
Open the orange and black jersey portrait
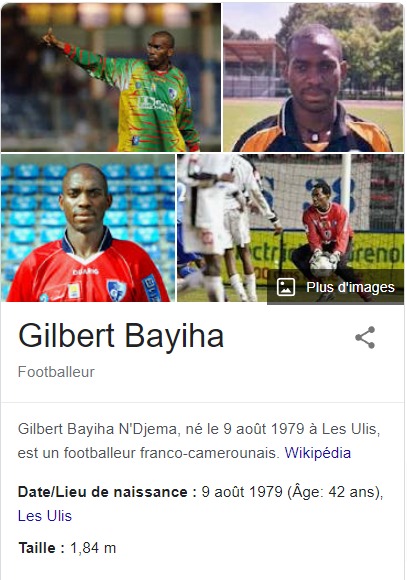pyautogui.click(x=313, y=77)
